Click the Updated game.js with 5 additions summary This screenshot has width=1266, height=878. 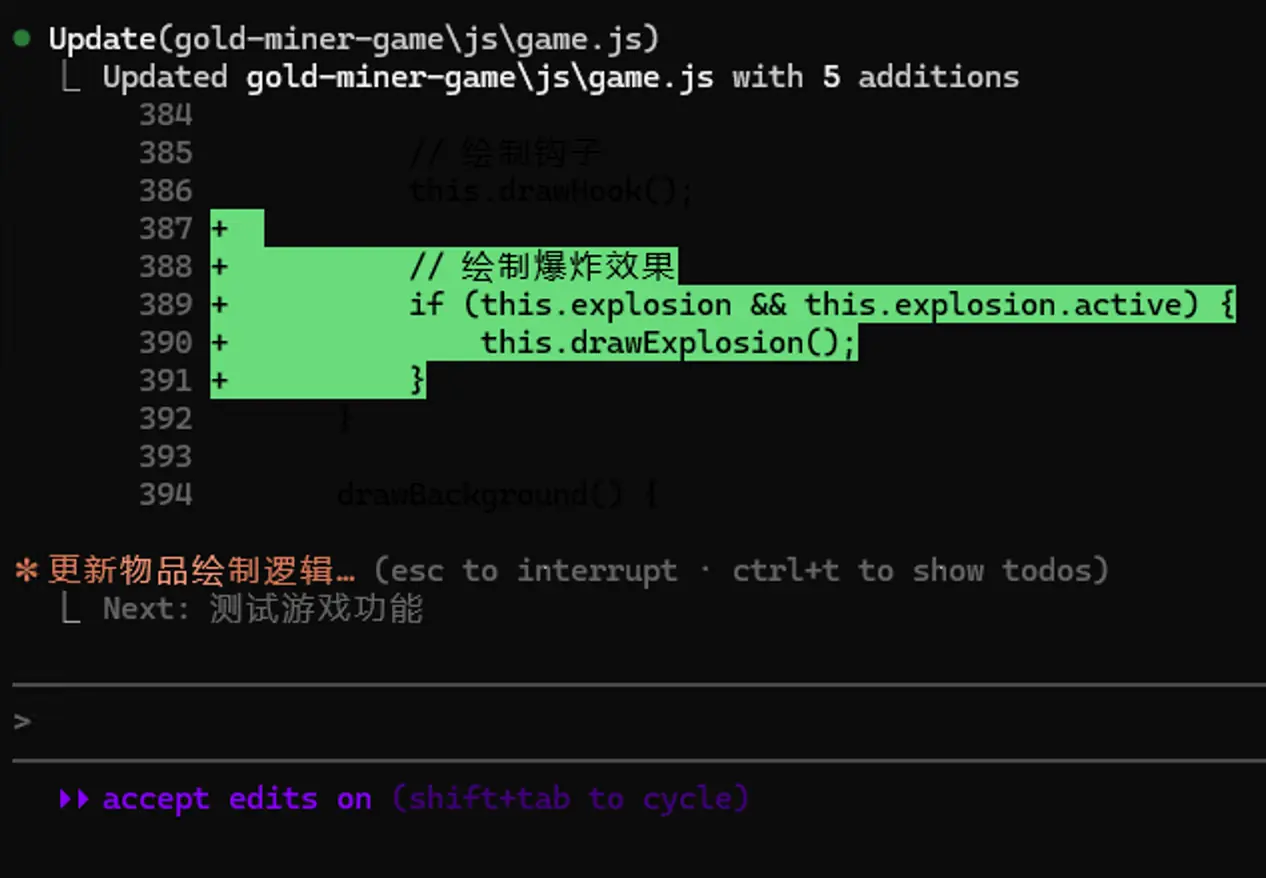[560, 77]
